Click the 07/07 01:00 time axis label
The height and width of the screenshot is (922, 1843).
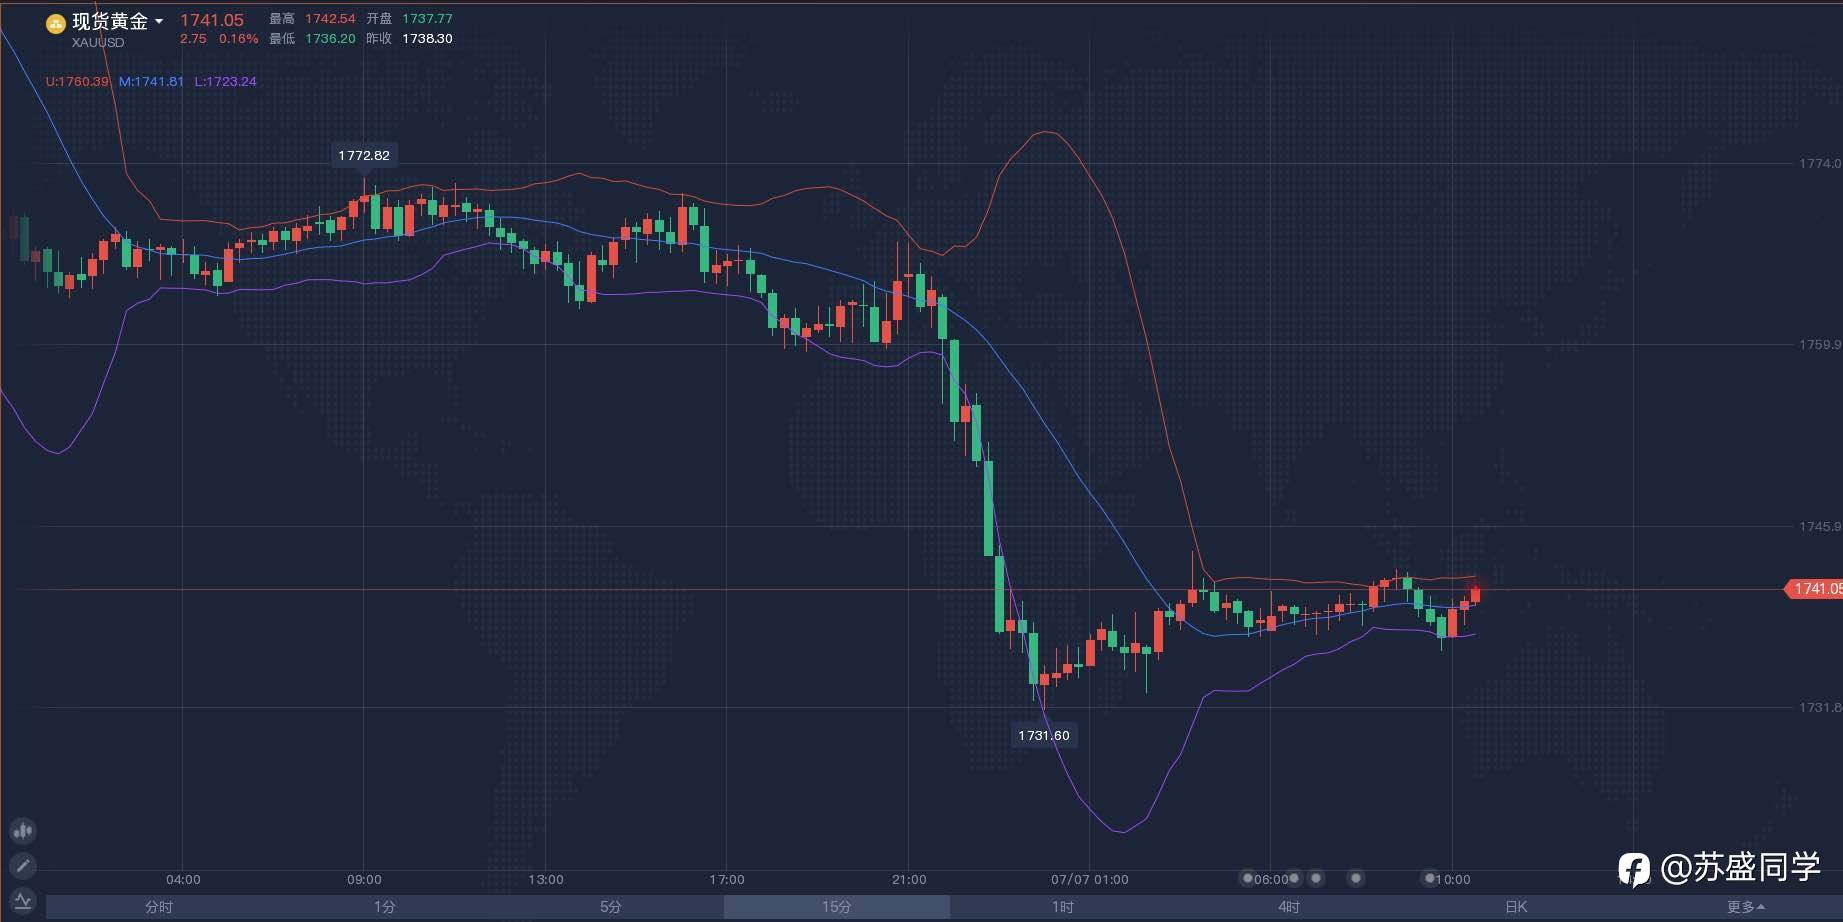tap(1090, 880)
